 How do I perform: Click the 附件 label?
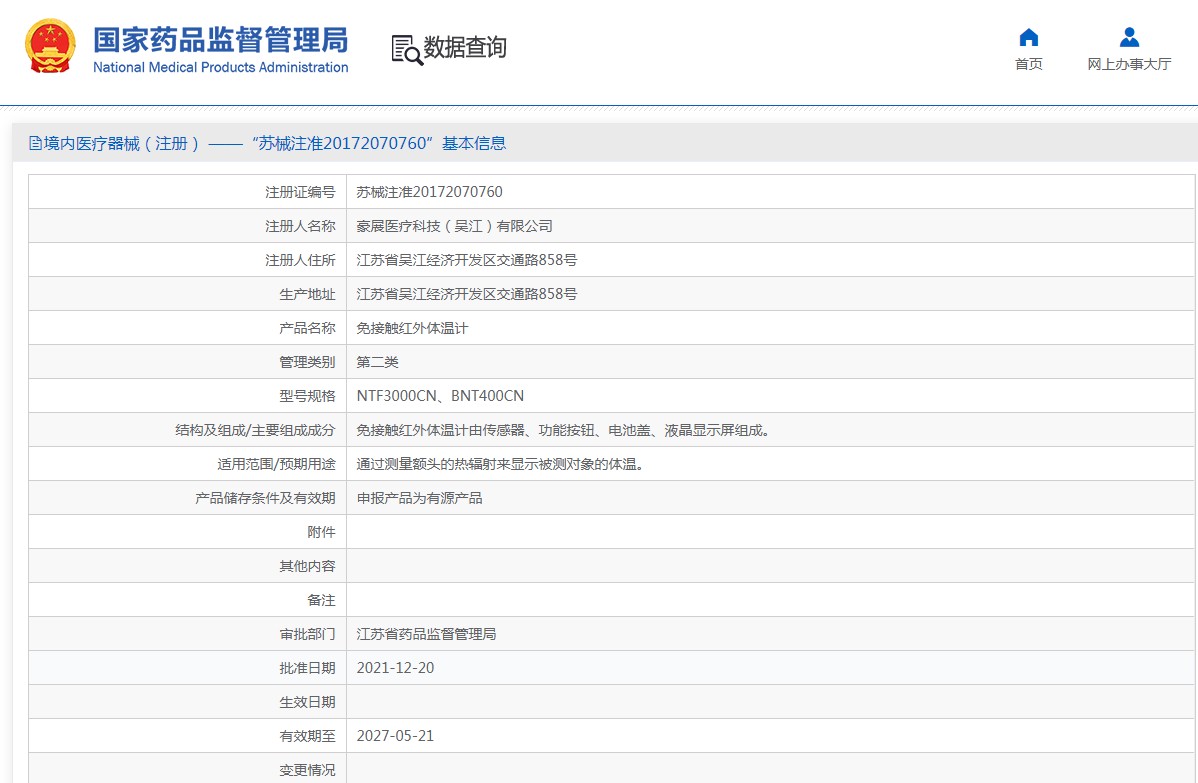tap(321, 532)
